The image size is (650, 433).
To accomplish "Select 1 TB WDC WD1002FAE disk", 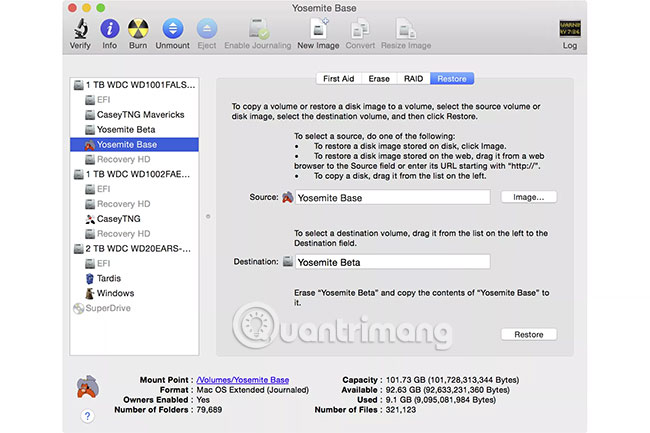I will pyautogui.click(x=134, y=174).
